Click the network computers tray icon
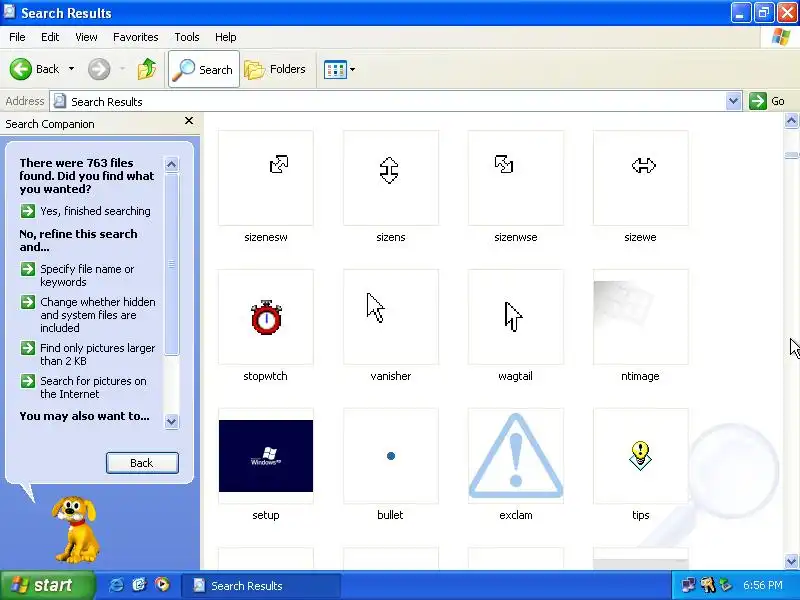 (x=688, y=585)
